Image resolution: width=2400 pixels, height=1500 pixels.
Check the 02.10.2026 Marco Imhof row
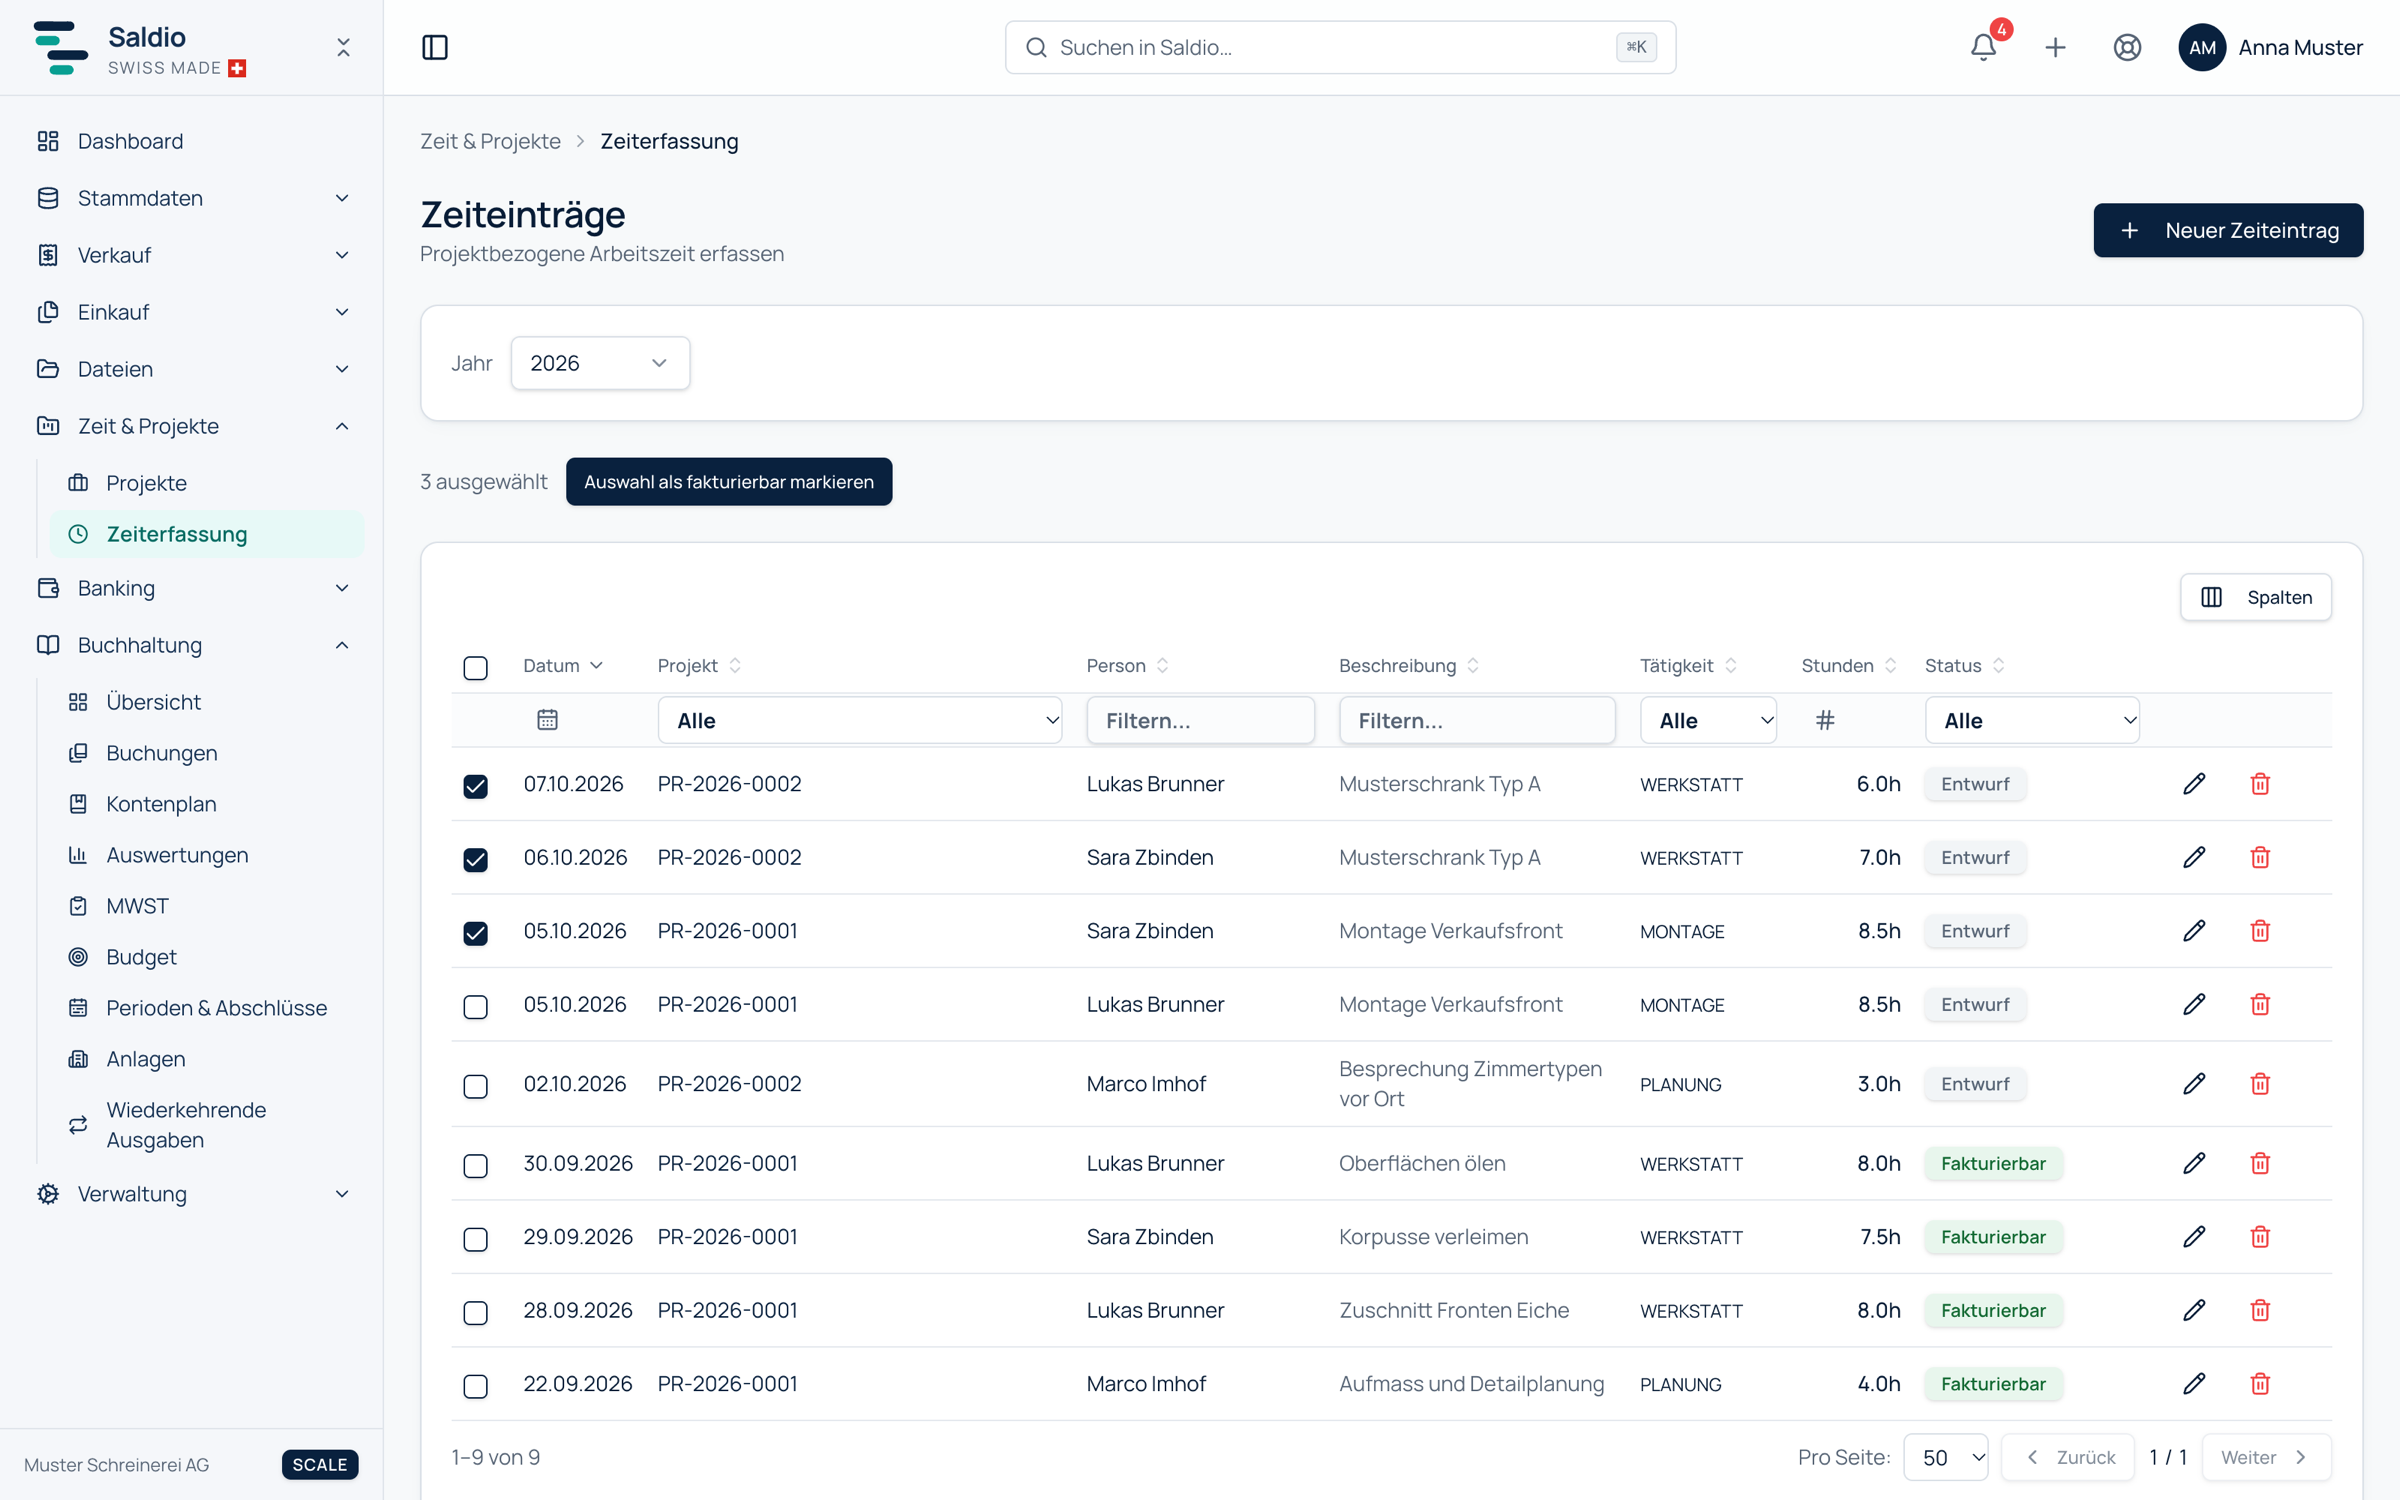476,1086
